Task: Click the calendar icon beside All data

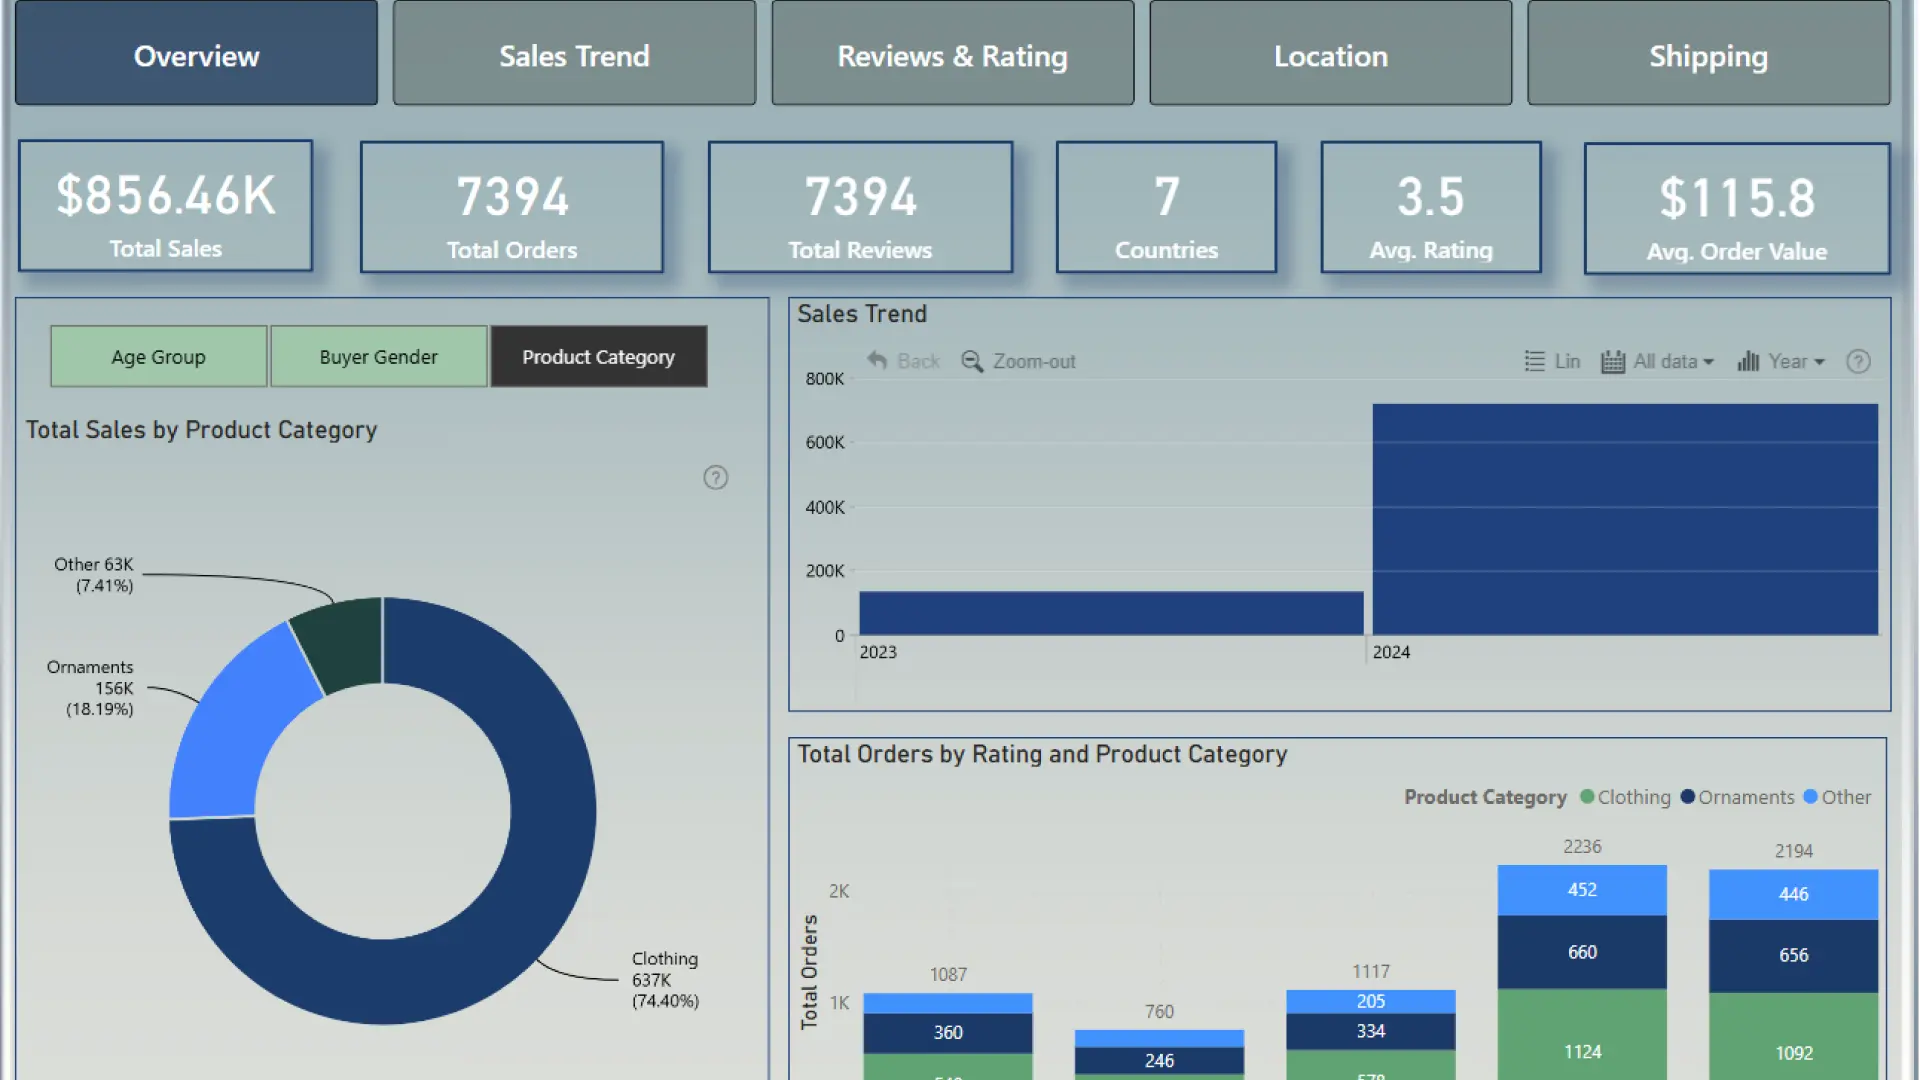Action: coord(1612,361)
